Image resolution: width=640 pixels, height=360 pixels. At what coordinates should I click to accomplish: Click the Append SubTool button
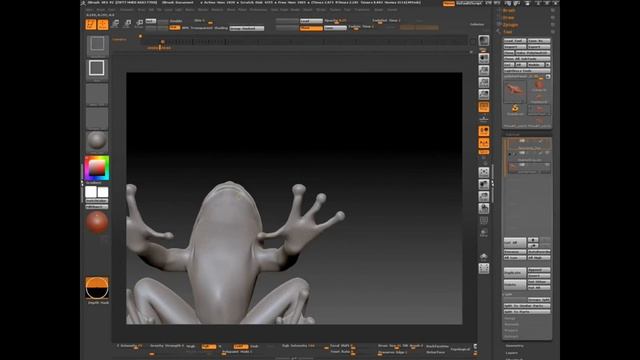pos(539,270)
